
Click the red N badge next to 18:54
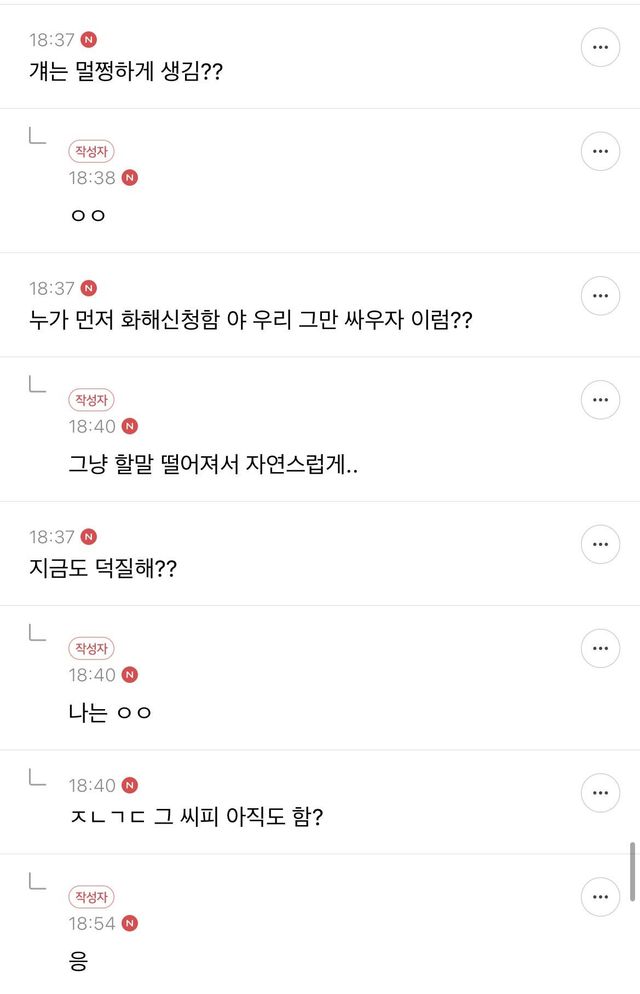129,923
